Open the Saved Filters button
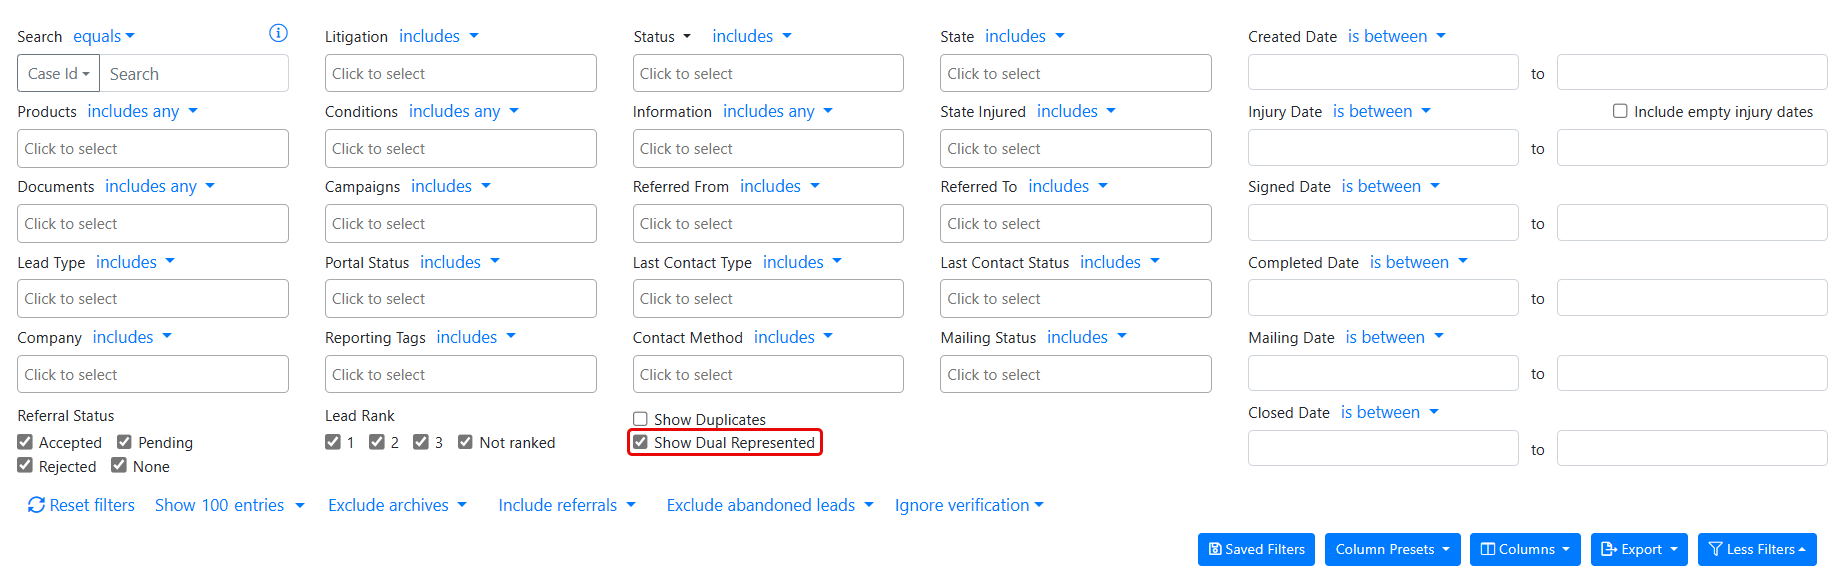 tap(1255, 549)
